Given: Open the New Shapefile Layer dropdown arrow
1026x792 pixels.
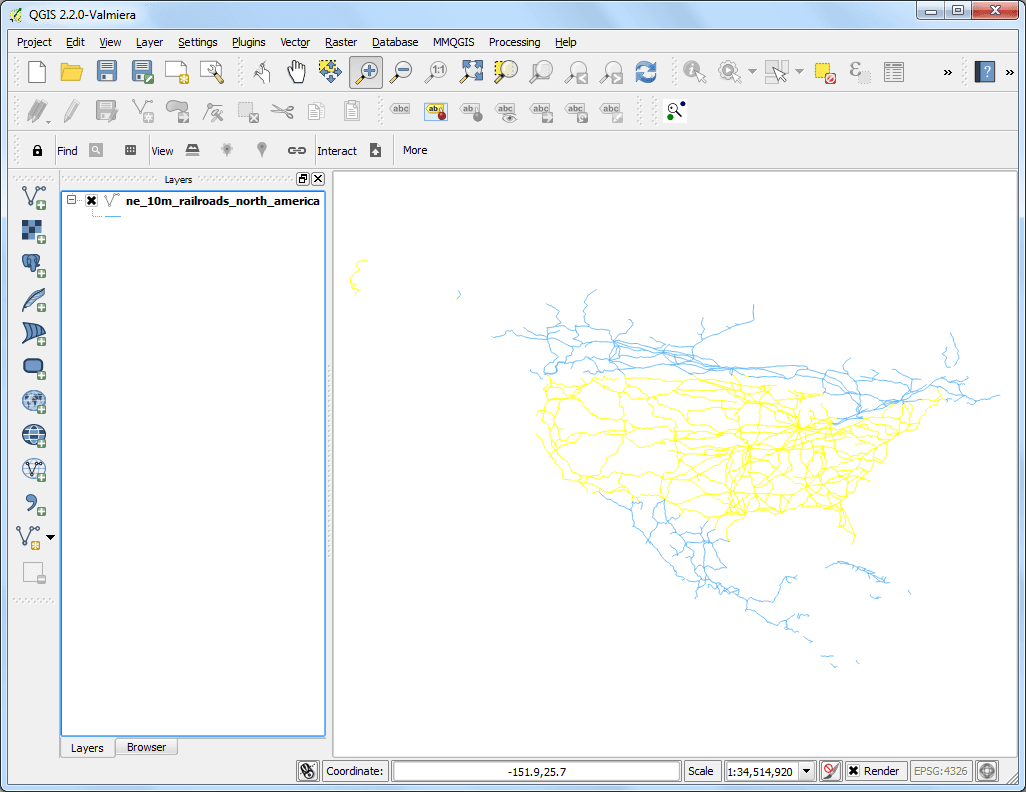Looking at the screenshot, I should point(50,537).
